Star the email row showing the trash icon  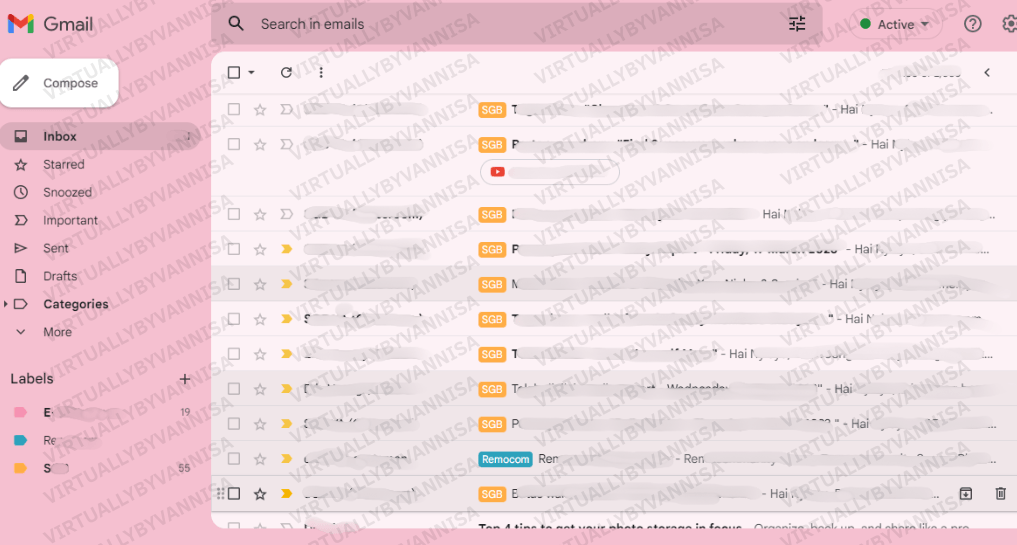[x=260, y=494]
